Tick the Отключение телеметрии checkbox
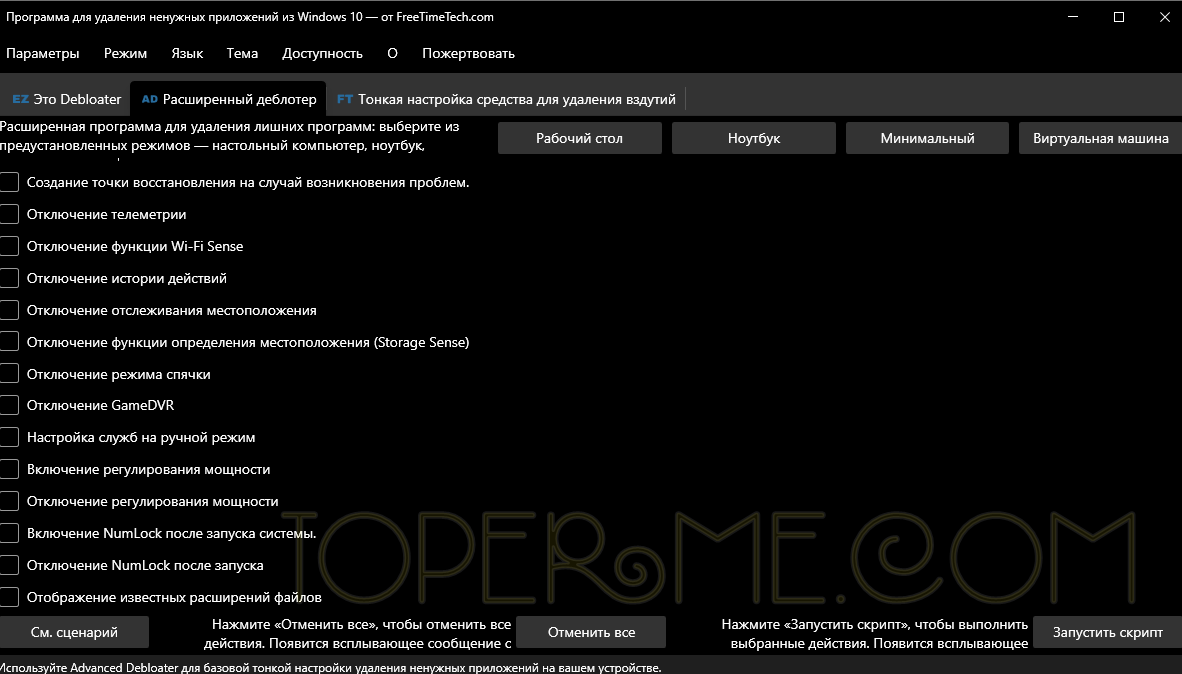The width and height of the screenshot is (1182, 674). (9, 214)
